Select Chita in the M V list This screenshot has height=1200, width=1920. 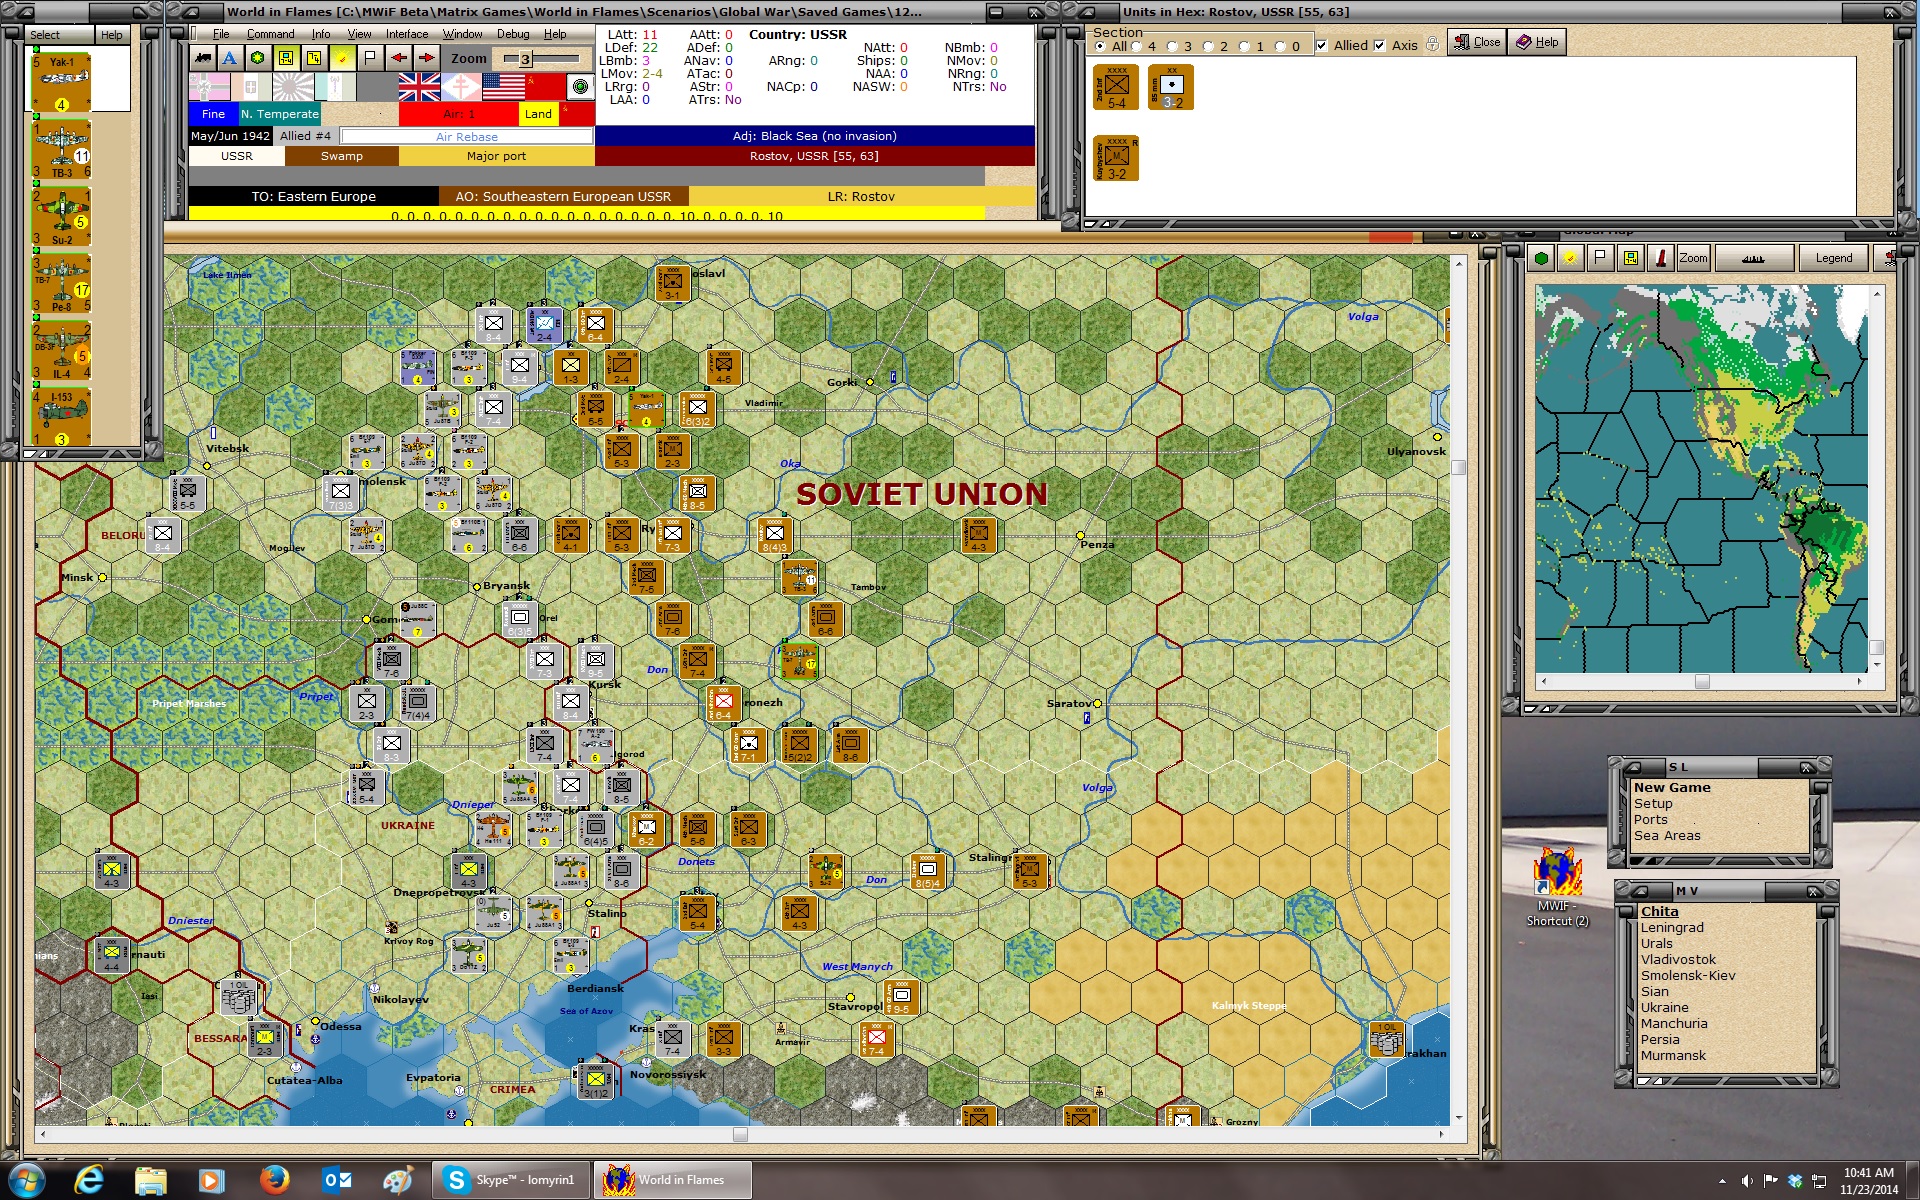(x=1659, y=912)
